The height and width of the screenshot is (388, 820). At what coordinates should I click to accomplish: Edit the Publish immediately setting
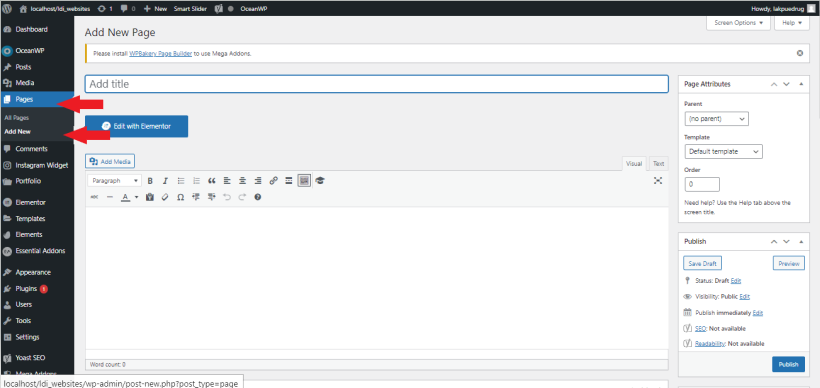coord(758,313)
